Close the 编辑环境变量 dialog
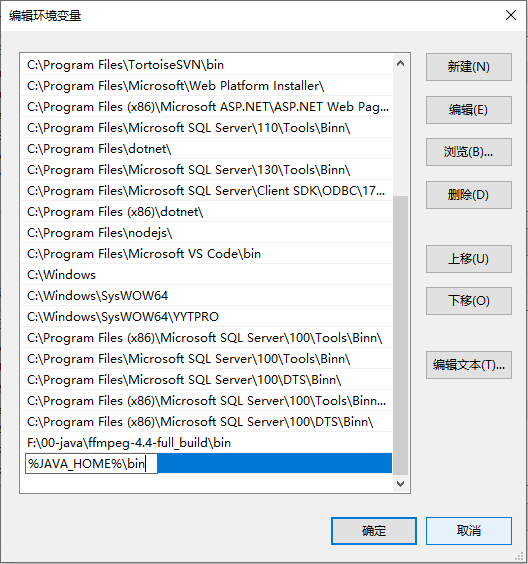This screenshot has width=528, height=564. pyautogui.click(x=511, y=15)
